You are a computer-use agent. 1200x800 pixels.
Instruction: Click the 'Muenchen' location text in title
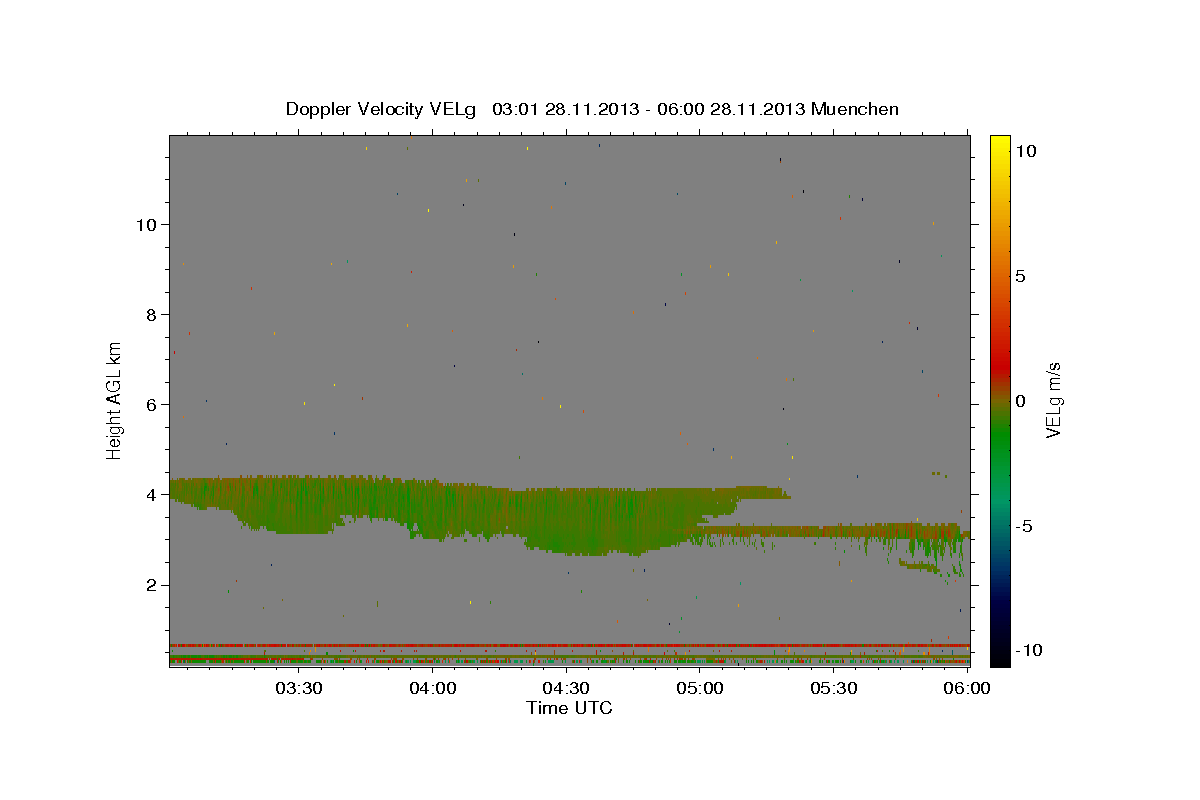pyautogui.click(x=855, y=109)
